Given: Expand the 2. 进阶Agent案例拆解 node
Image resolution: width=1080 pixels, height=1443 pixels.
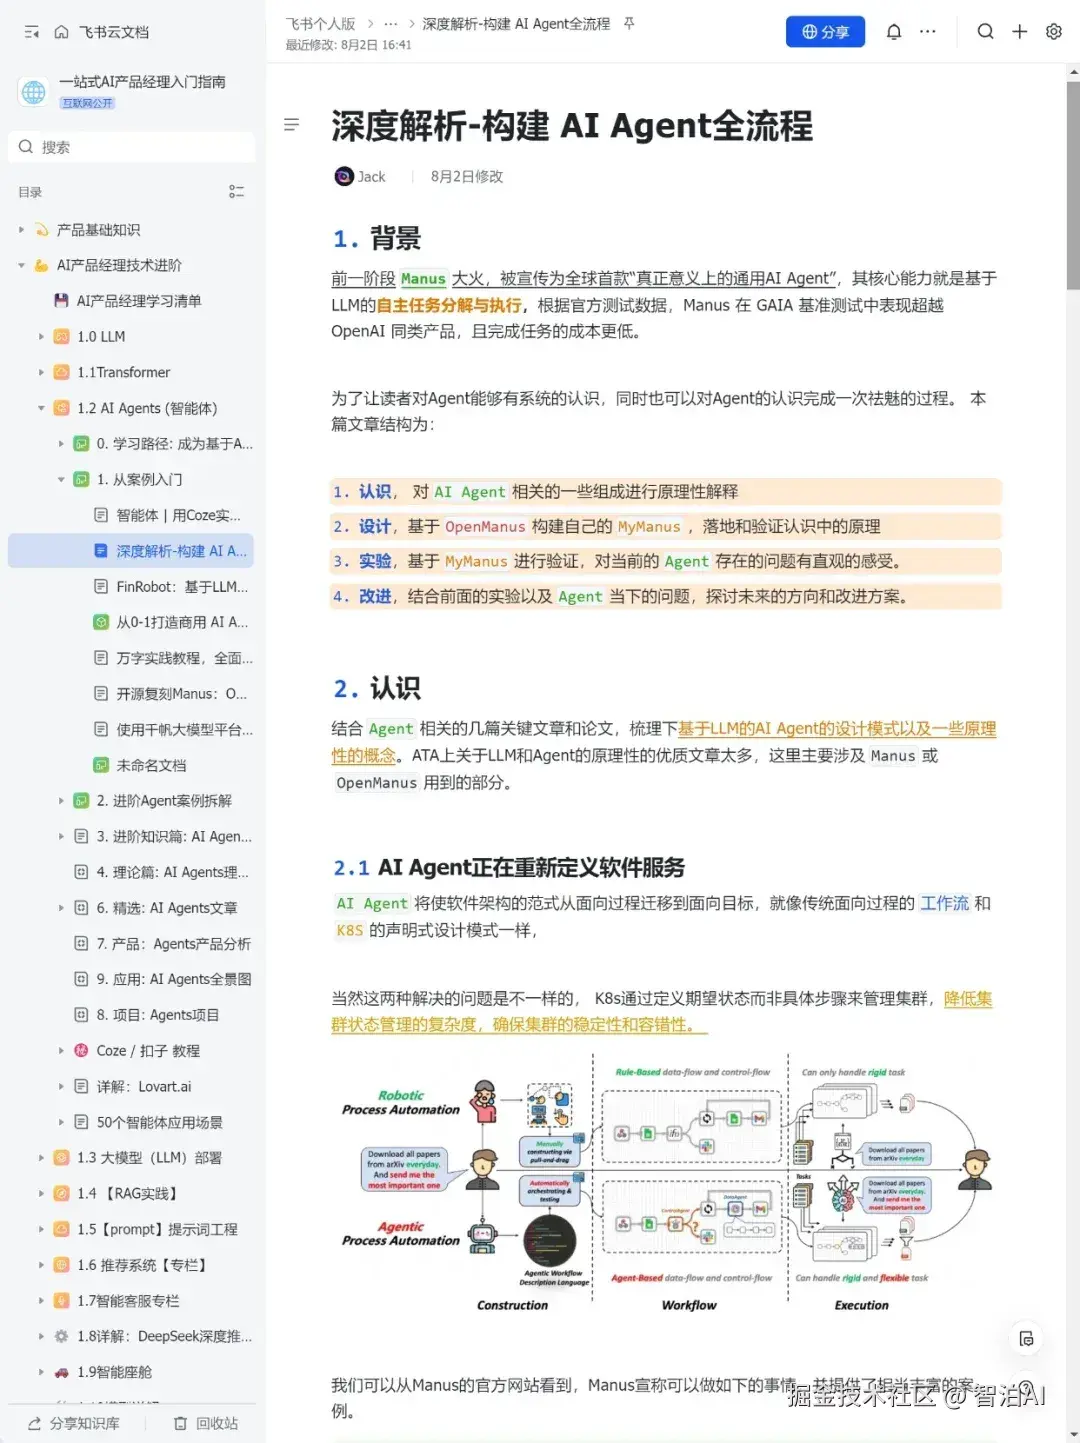Looking at the screenshot, I should (x=61, y=801).
